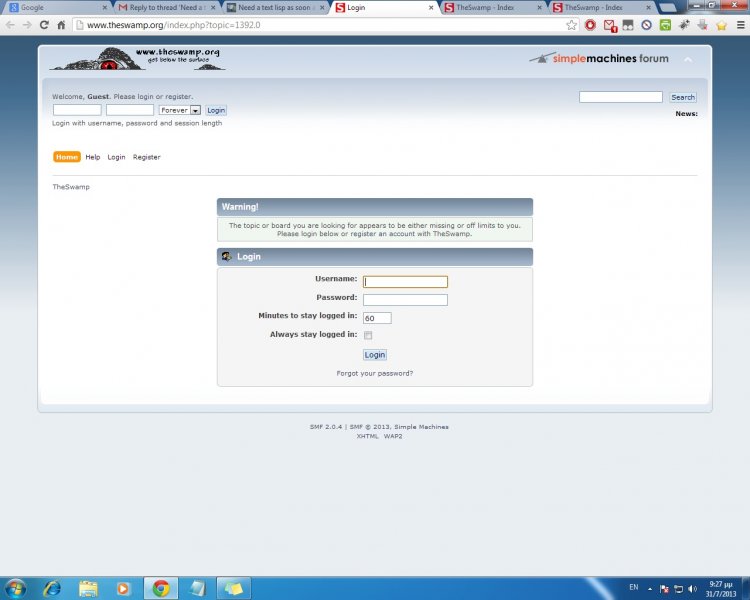Screen dimensions: 750x600
Task: Open the XHTML footer link
Action: tap(367, 436)
